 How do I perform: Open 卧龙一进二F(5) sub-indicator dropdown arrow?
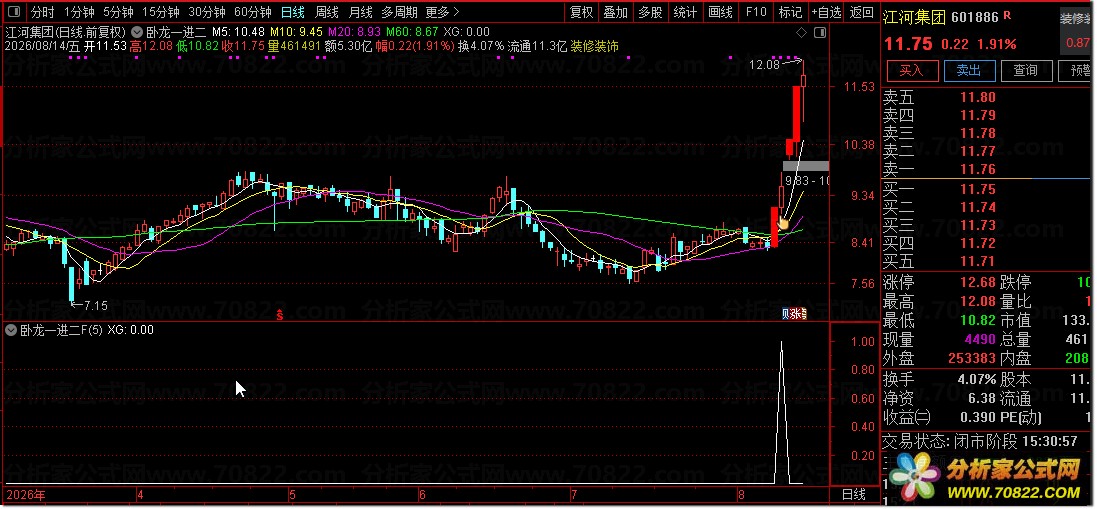[x=10, y=330]
